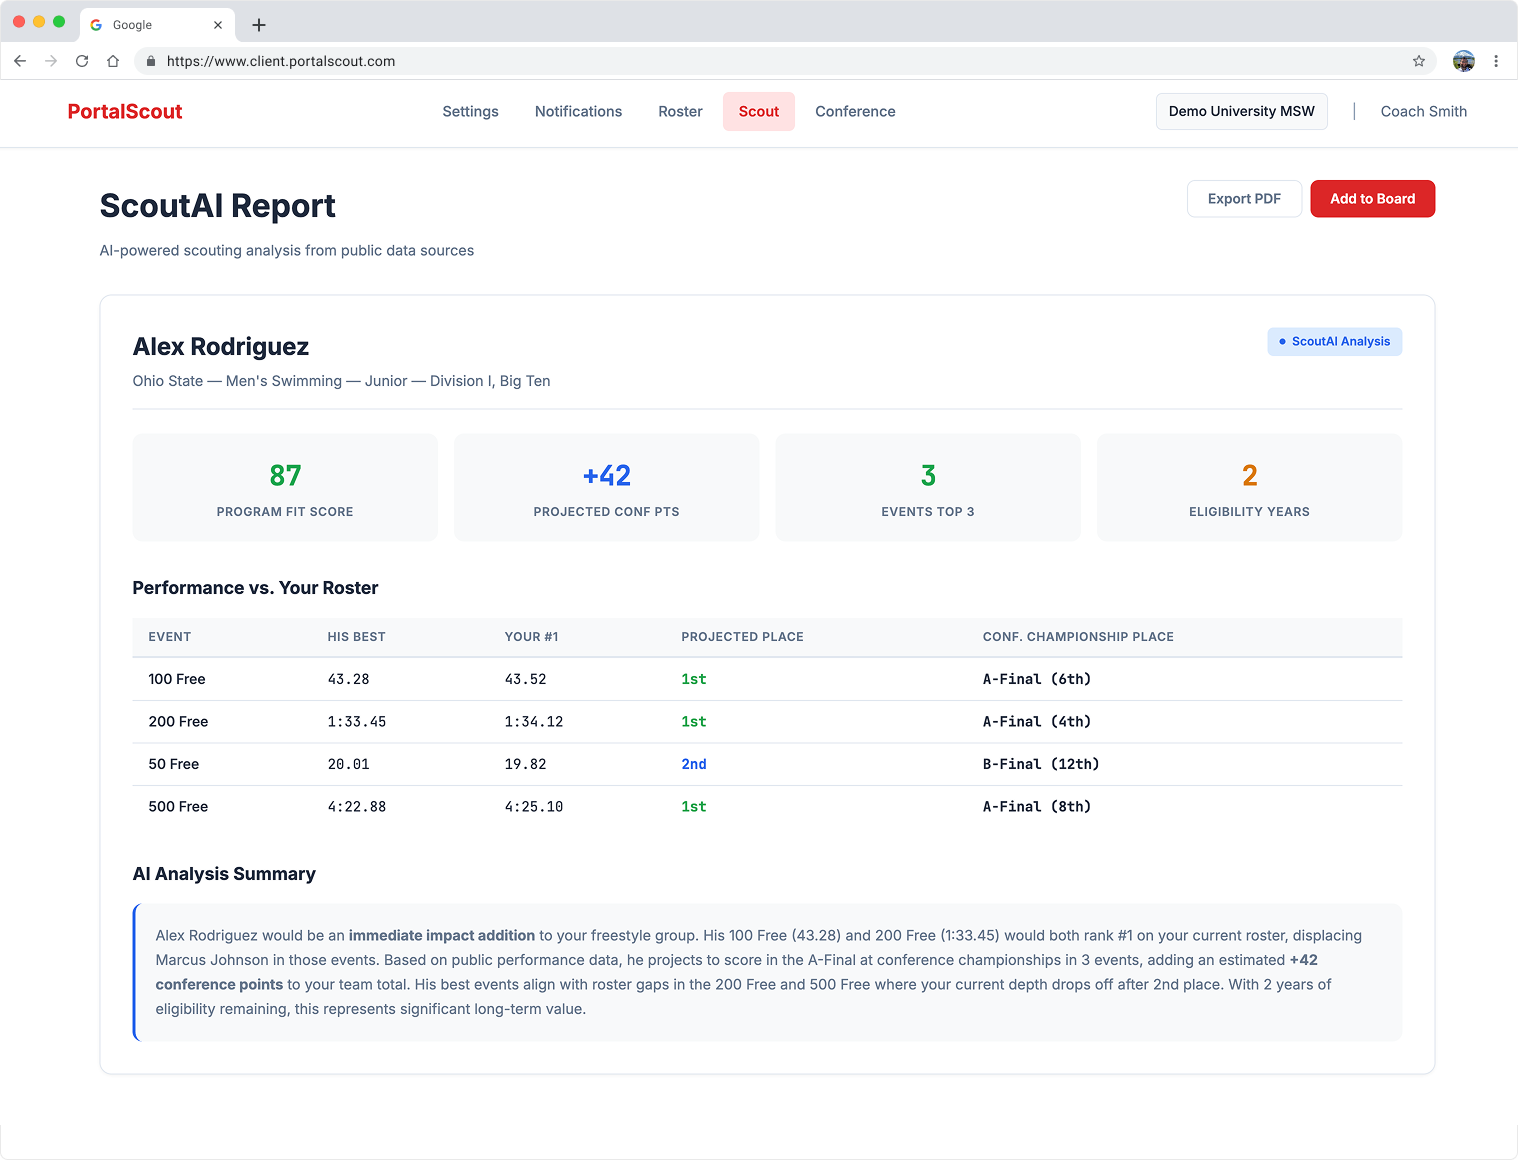Add Alex Rodriguez to the board
The height and width of the screenshot is (1160, 1518).
tap(1372, 198)
